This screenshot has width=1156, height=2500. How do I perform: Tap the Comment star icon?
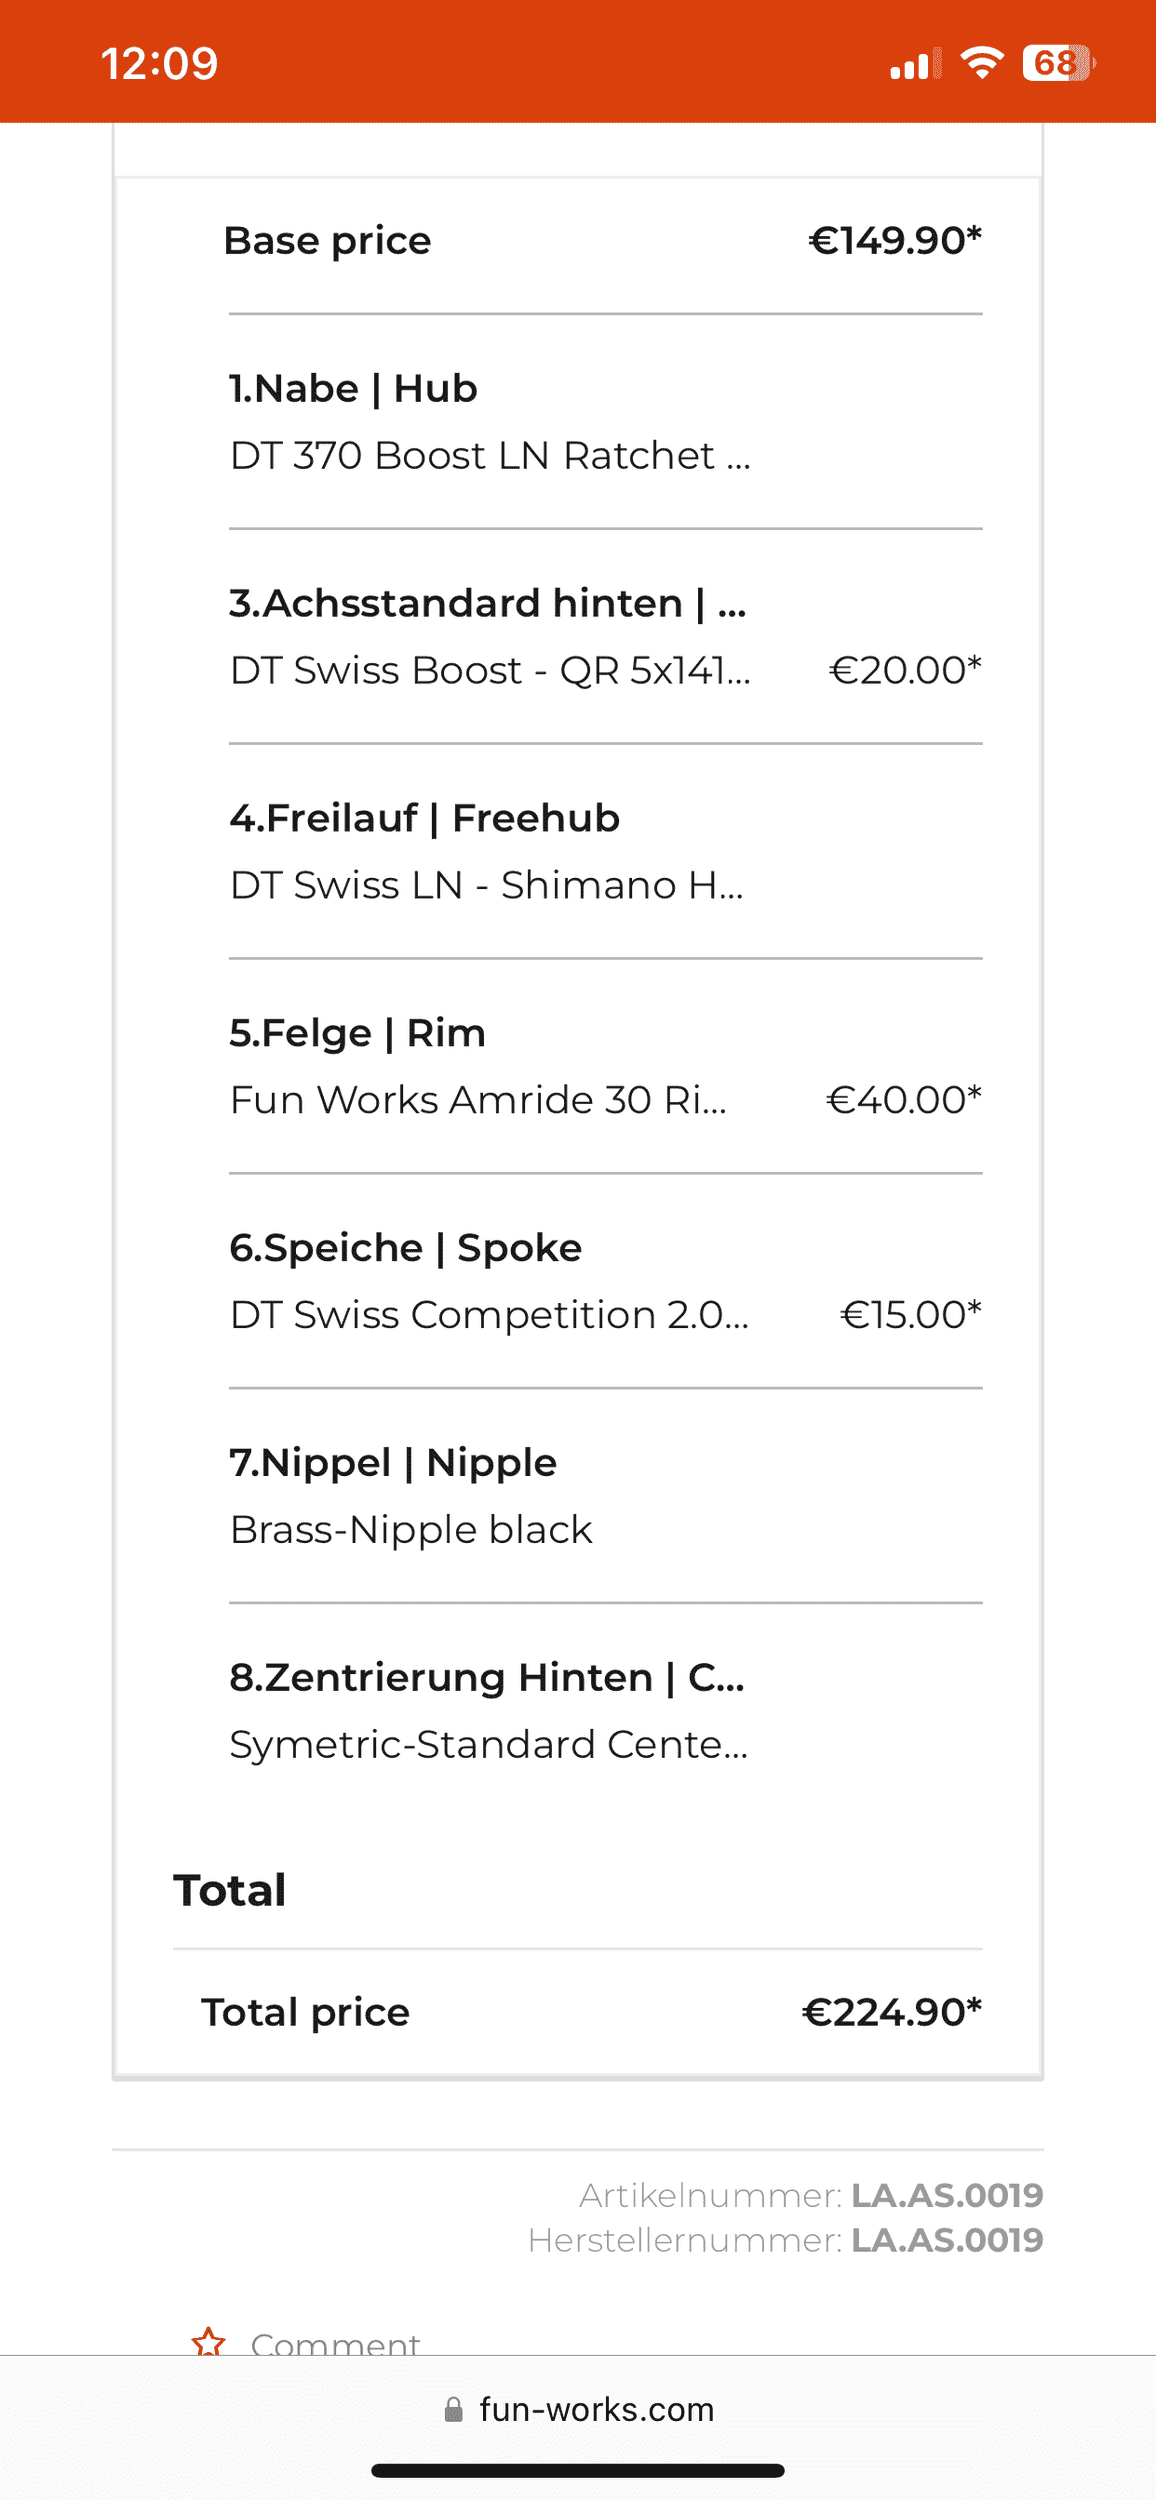pos(208,2342)
